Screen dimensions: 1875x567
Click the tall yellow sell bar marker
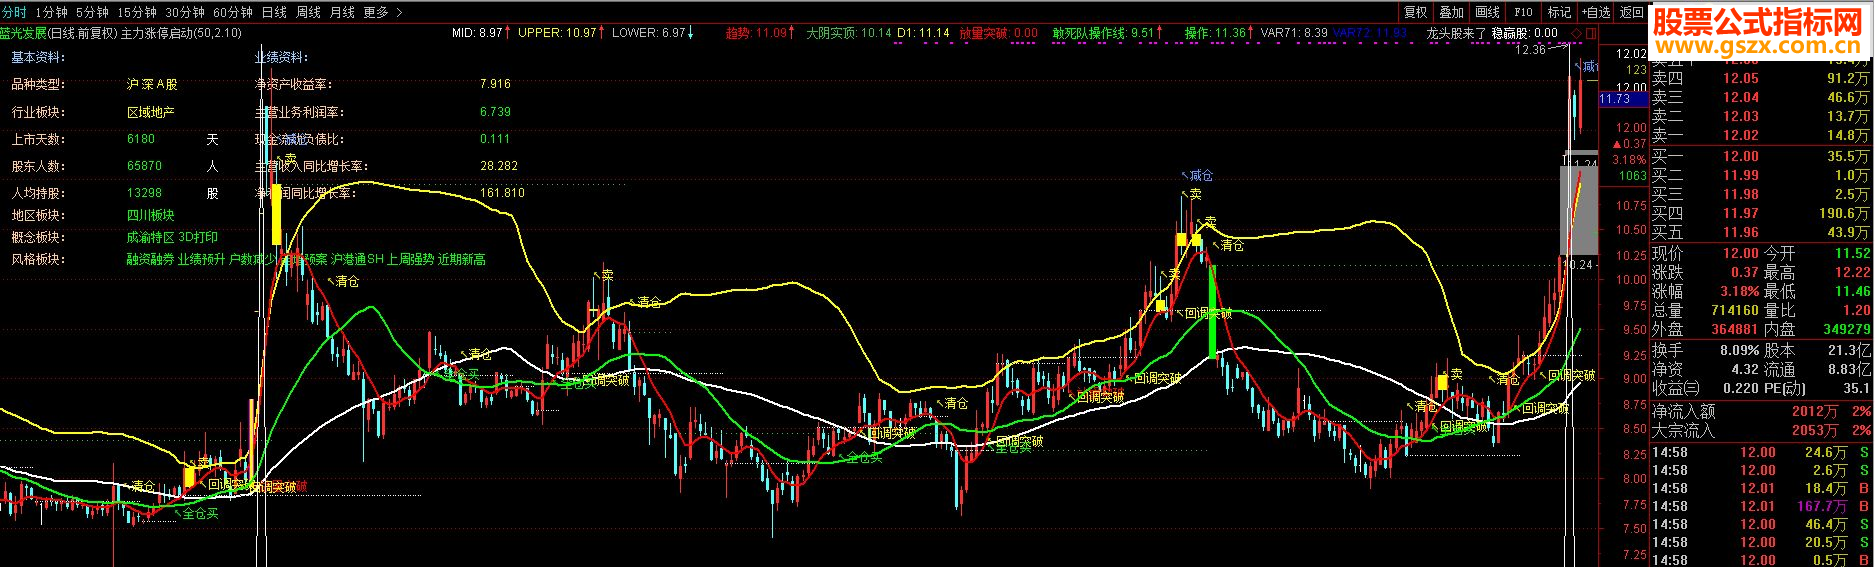point(276,213)
